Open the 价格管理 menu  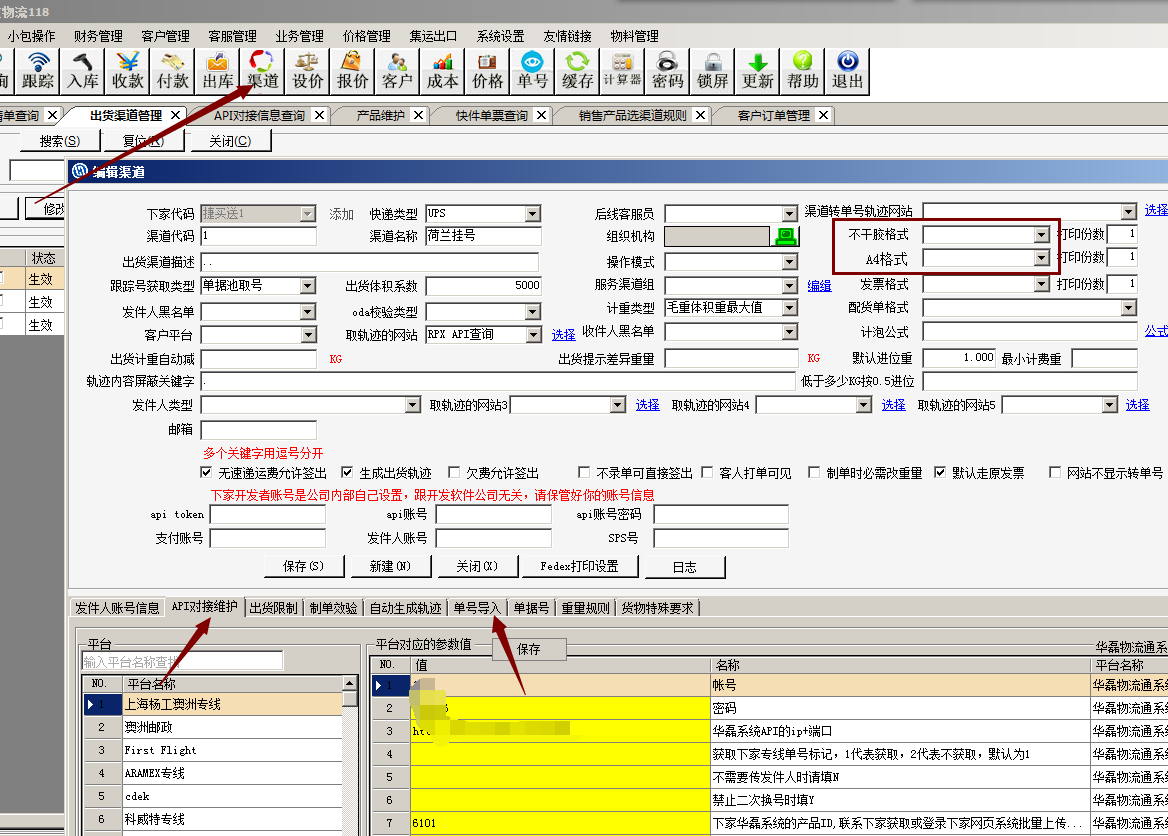(x=366, y=36)
